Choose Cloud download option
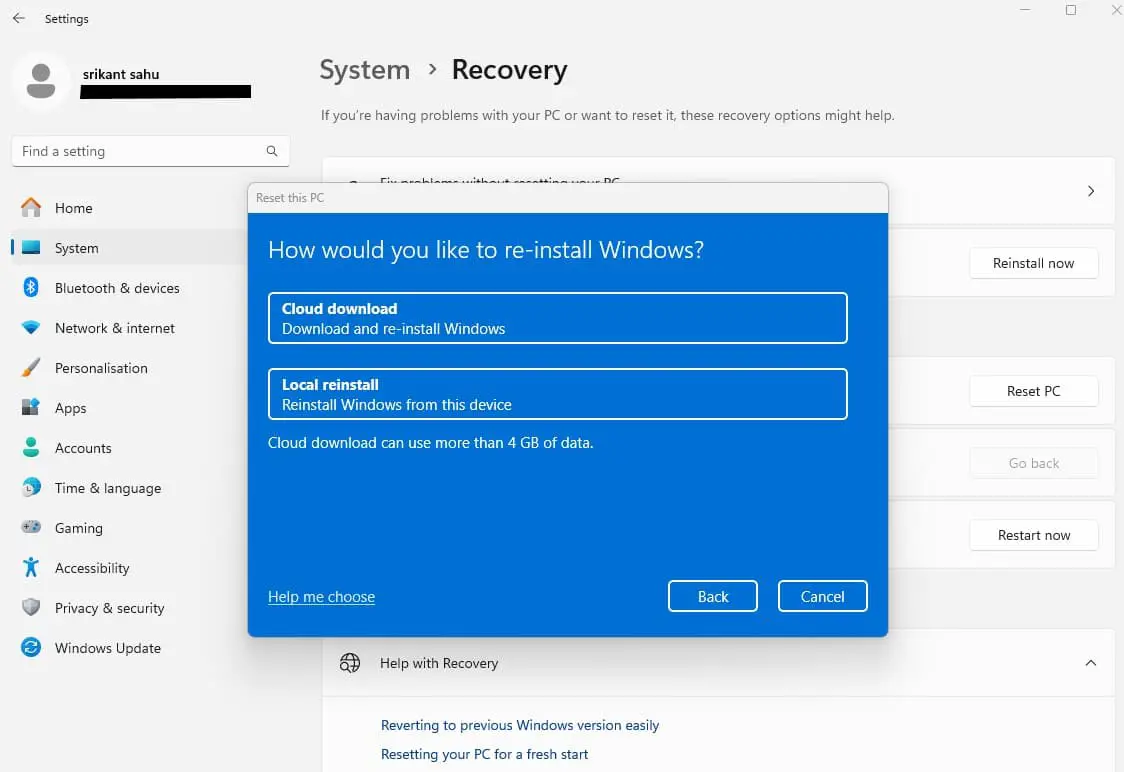 pos(558,318)
